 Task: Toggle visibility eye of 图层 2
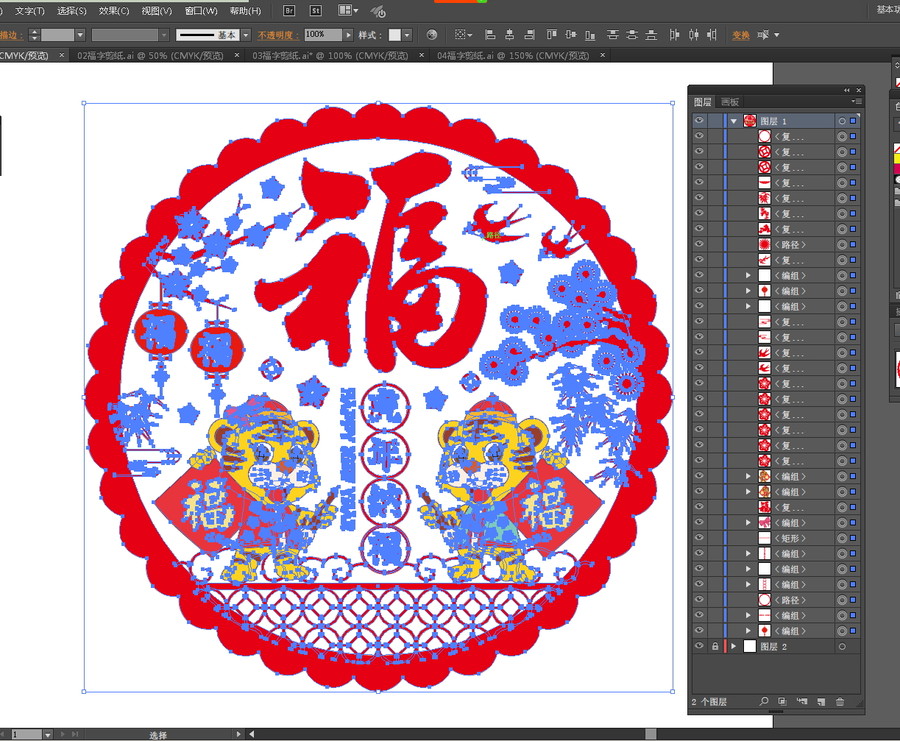tap(699, 646)
